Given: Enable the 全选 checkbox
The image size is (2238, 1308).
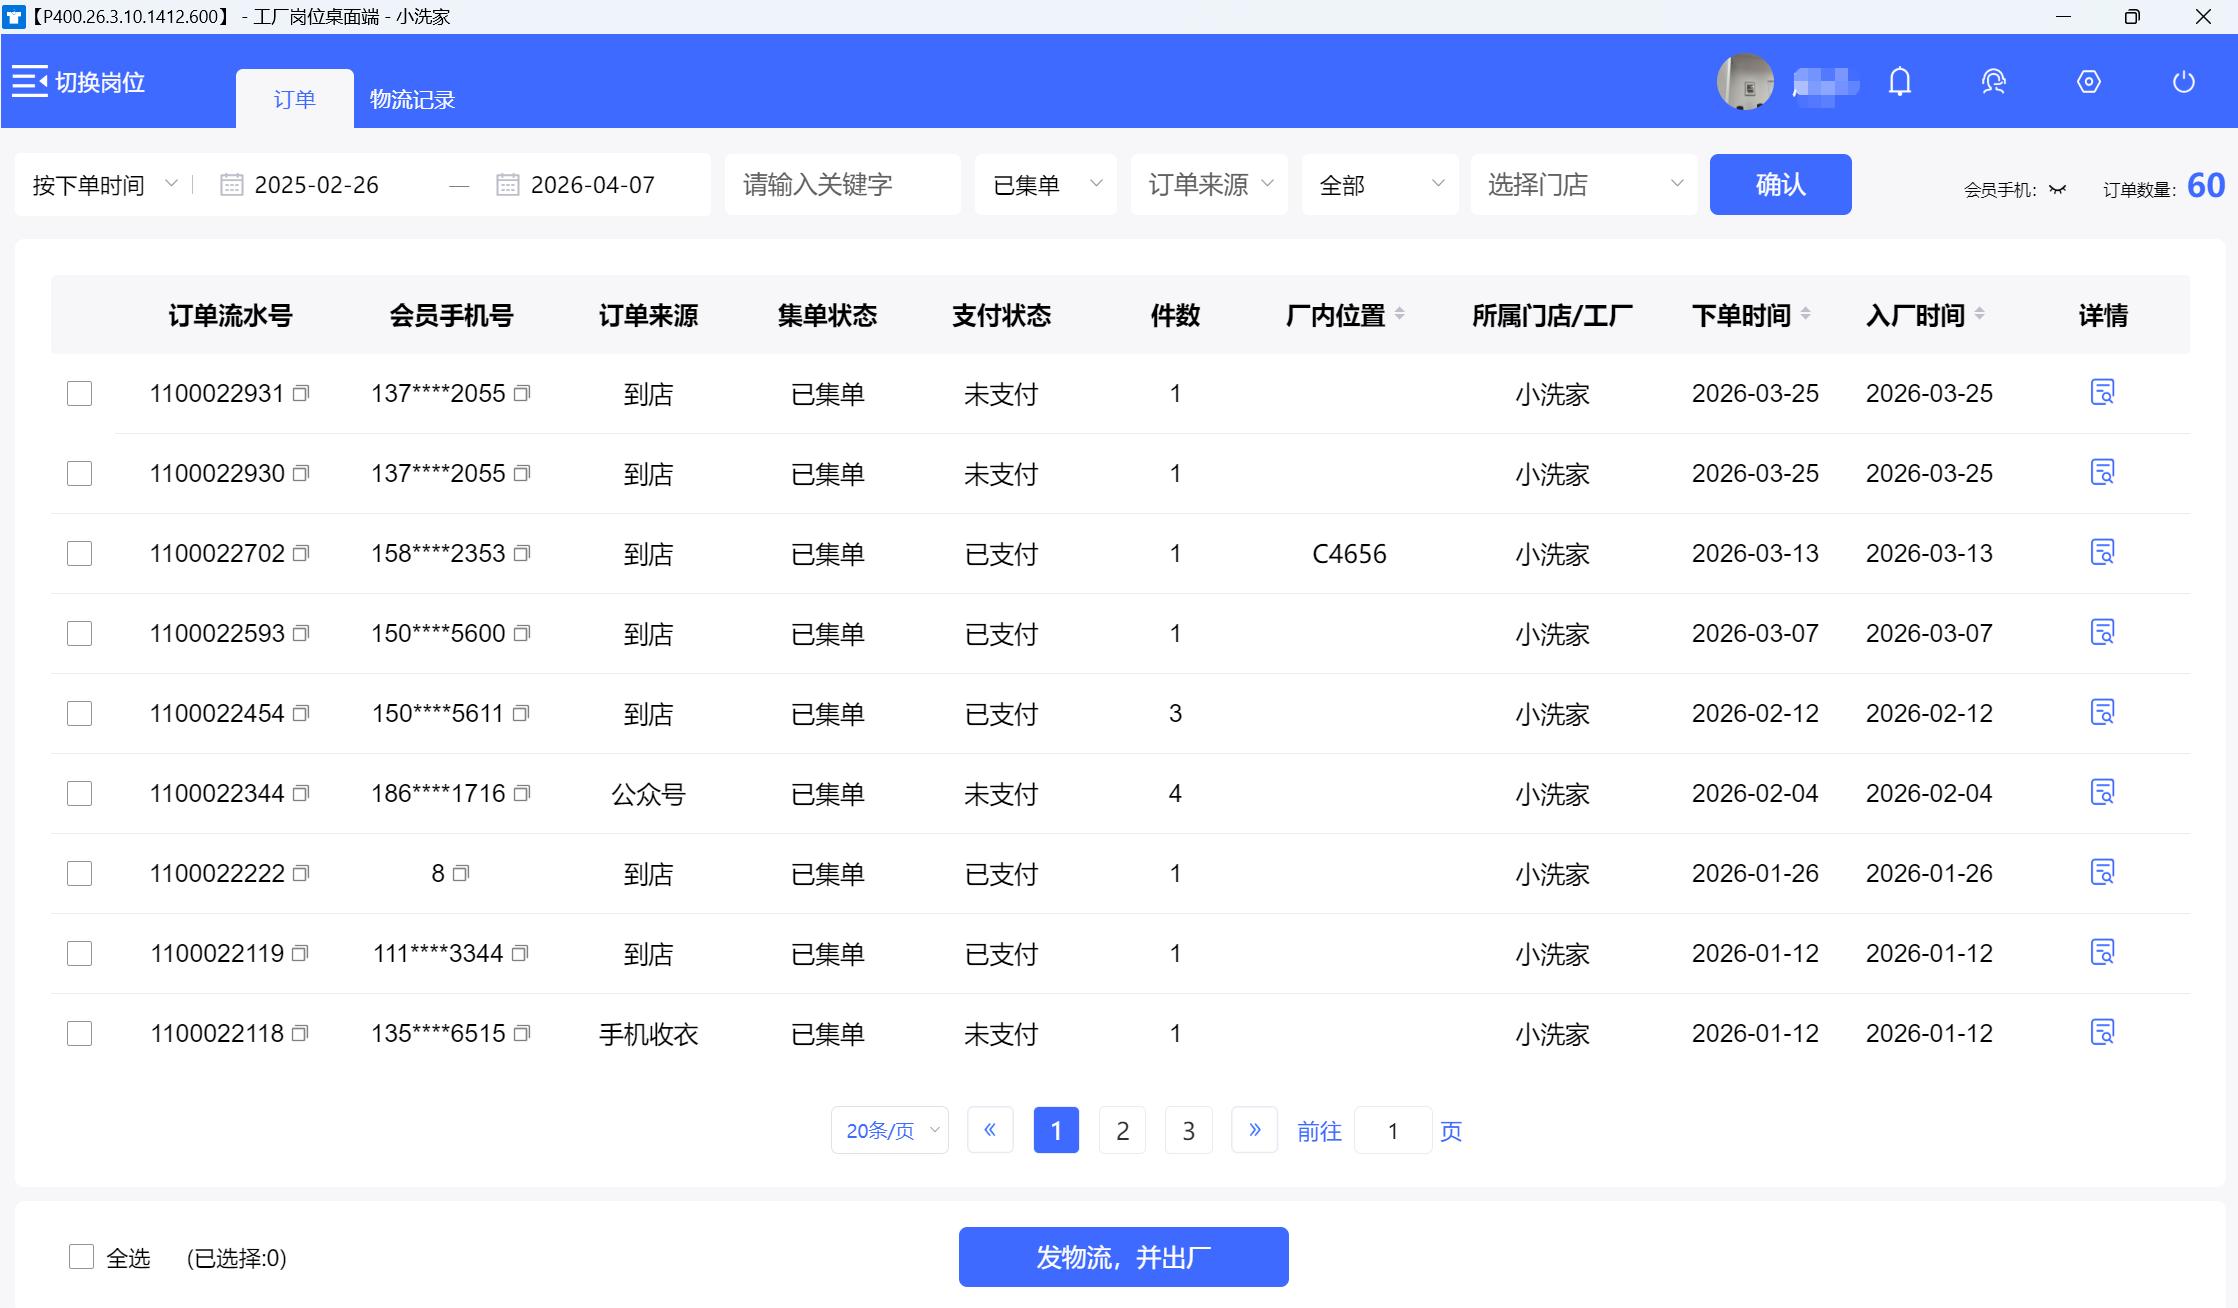Looking at the screenshot, I should [81, 1257].
